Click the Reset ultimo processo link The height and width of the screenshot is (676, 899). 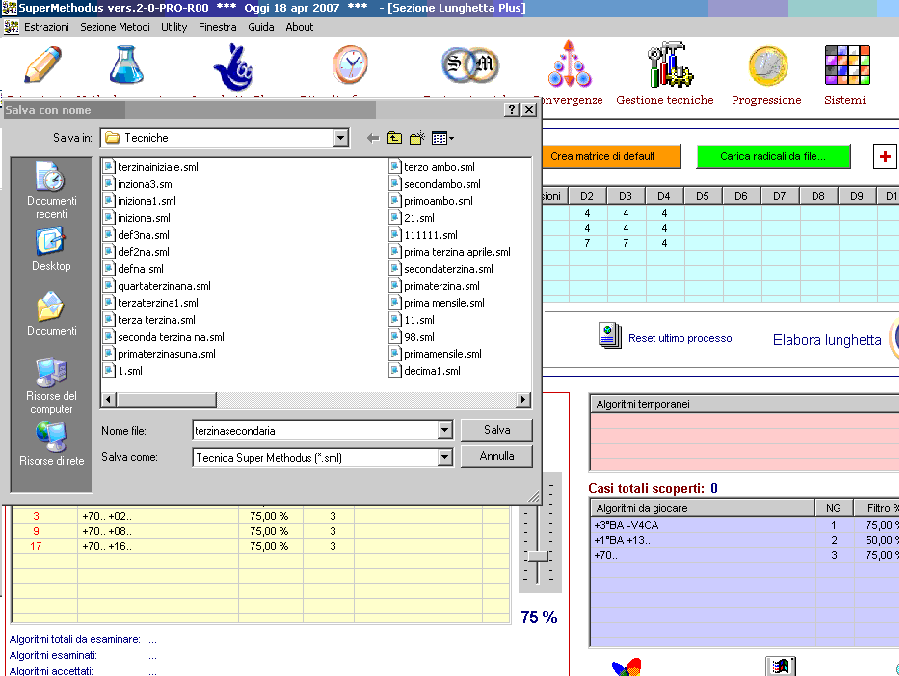[680, 338]
